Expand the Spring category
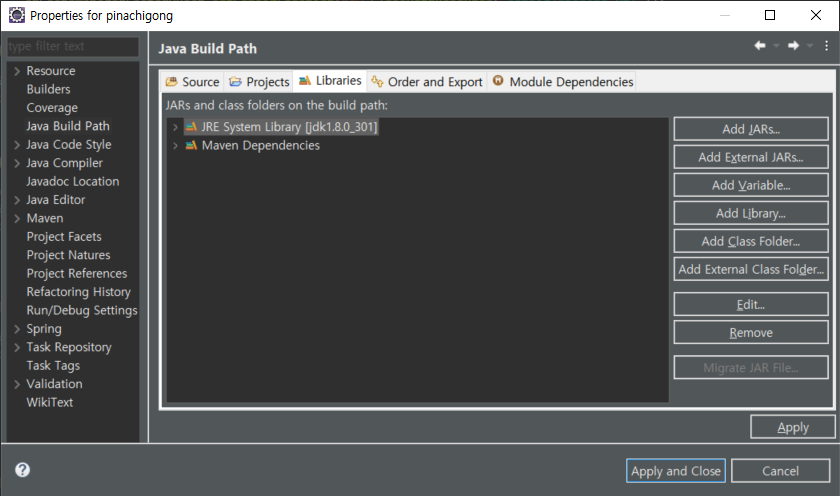840x496 pixels. pyautogui.click(x=17, y=329)
